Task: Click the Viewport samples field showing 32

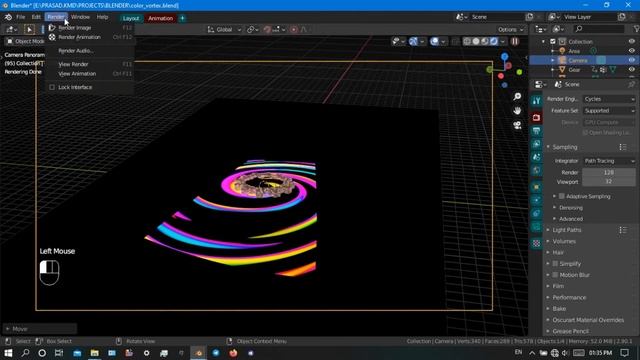Action: coord(609,182)
